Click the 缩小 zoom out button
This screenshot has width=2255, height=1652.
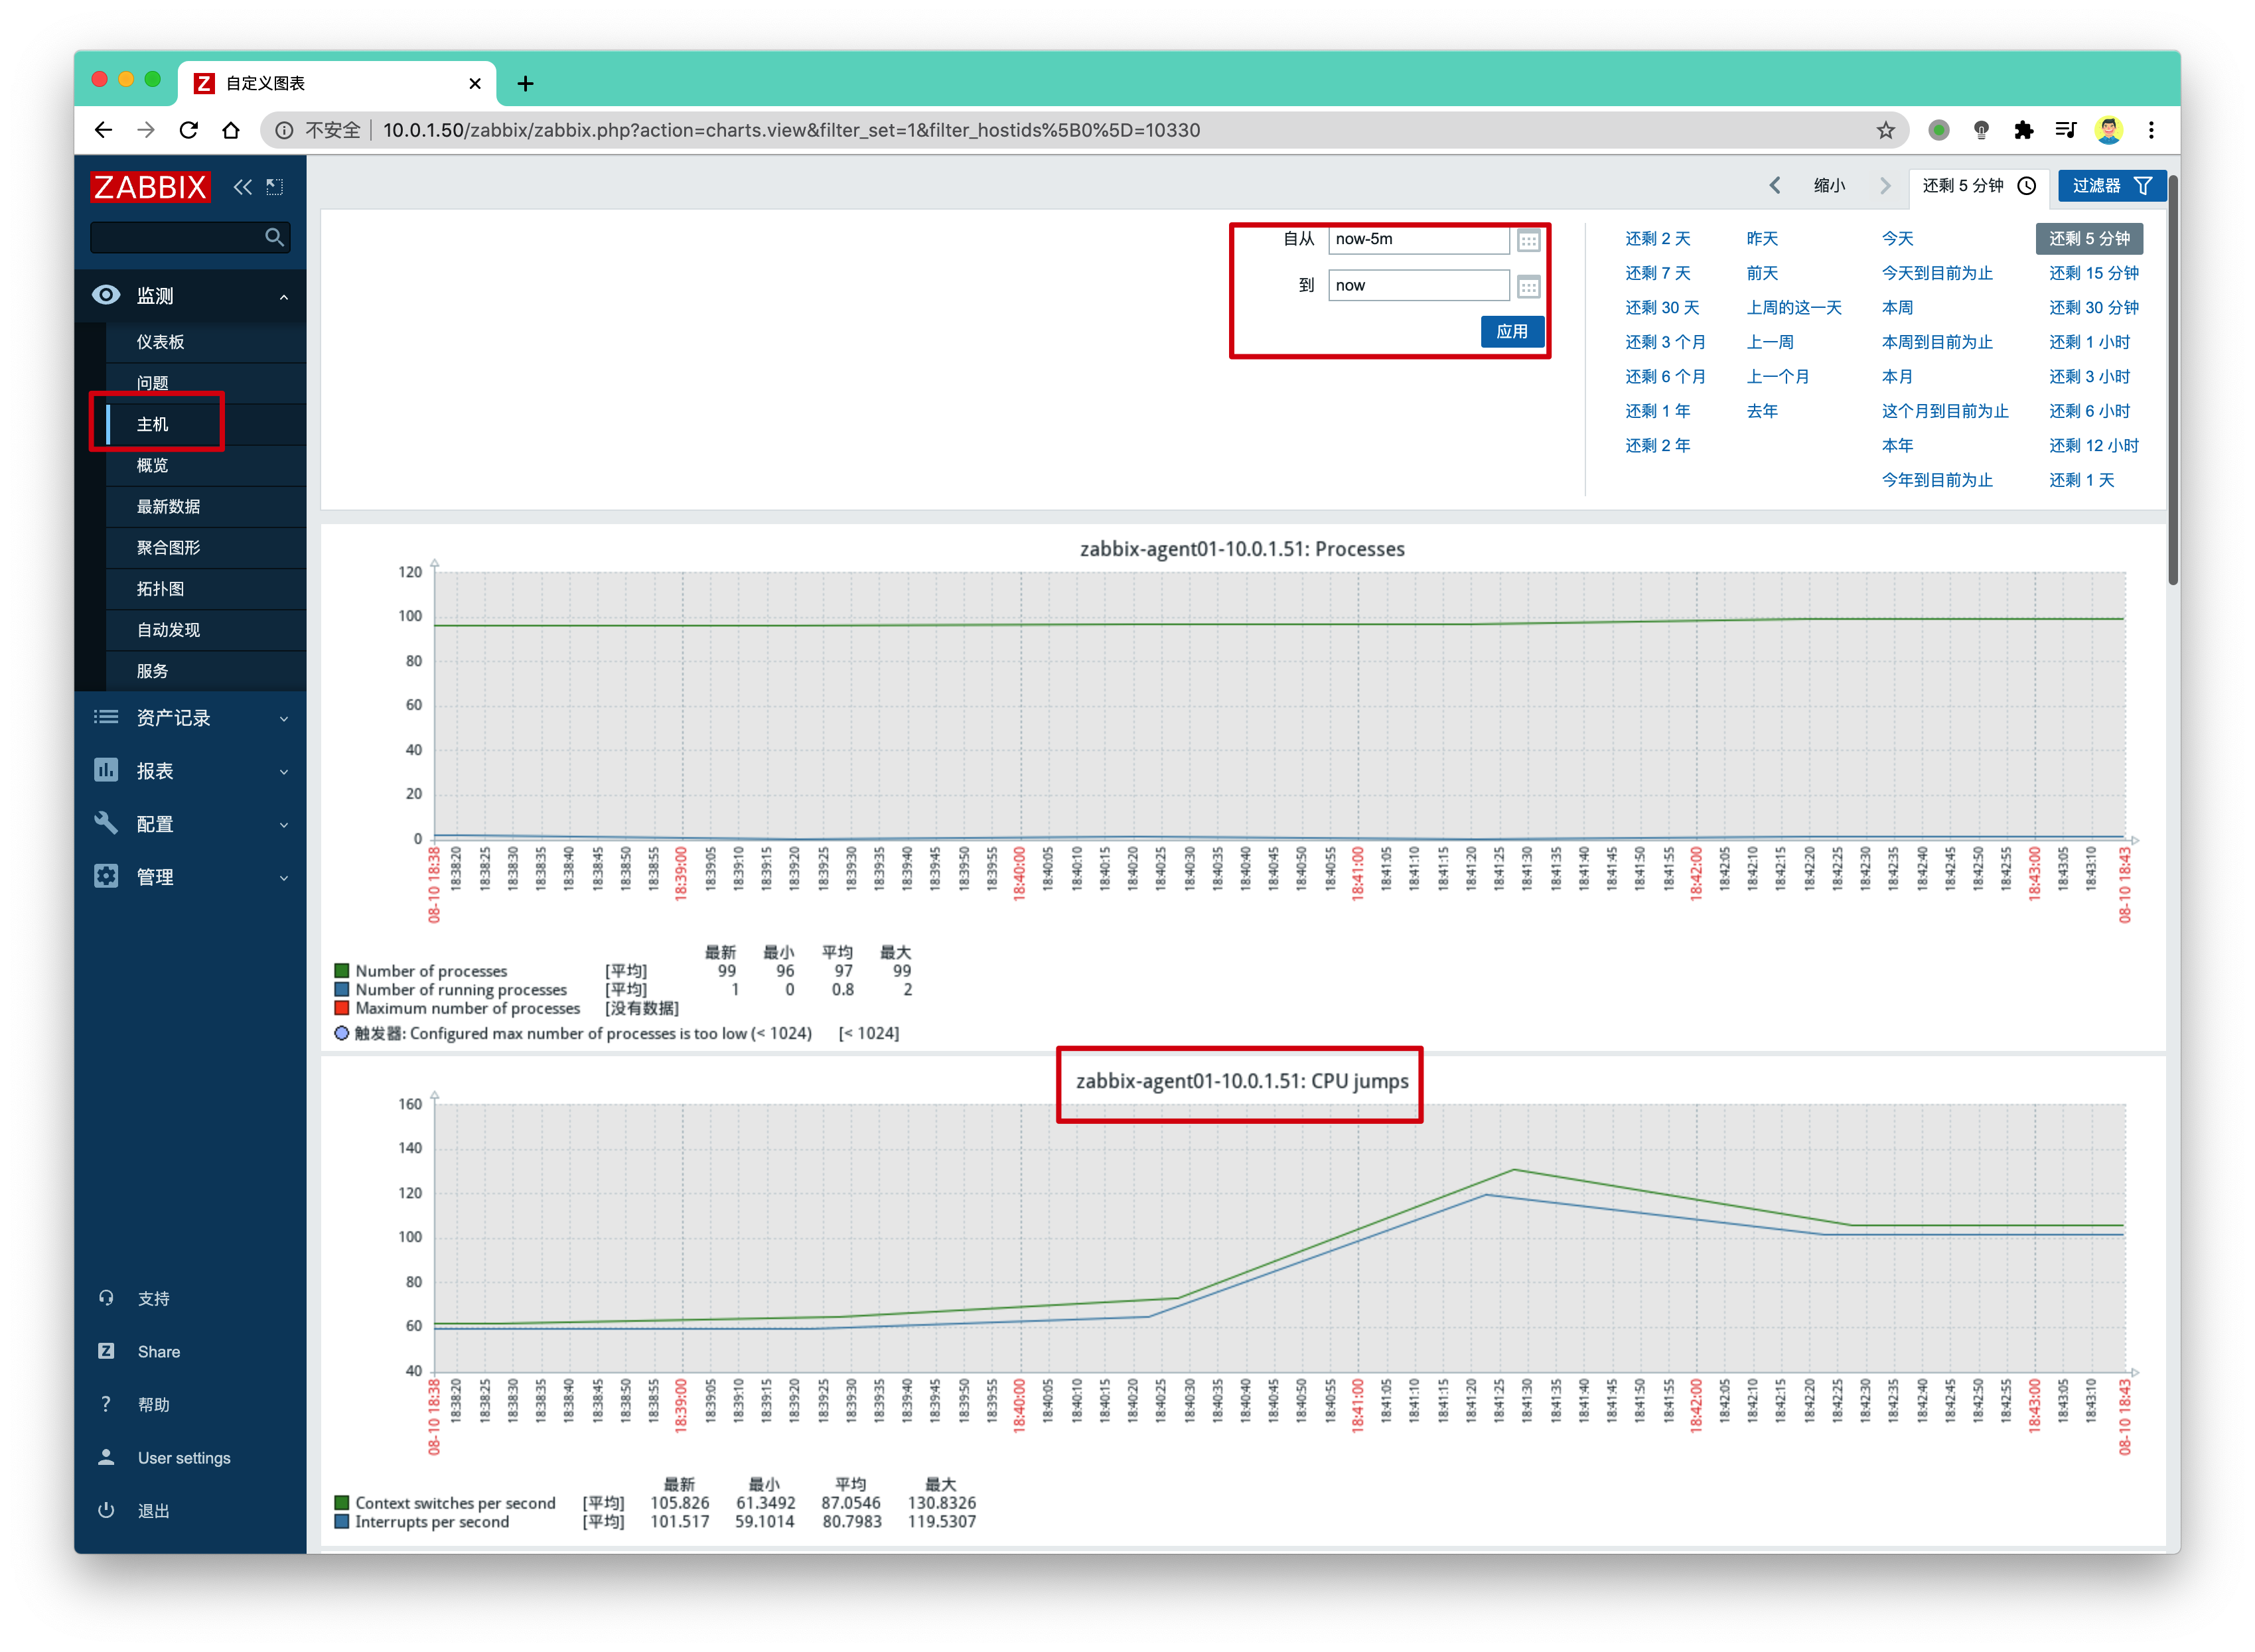click(1829, 186)
